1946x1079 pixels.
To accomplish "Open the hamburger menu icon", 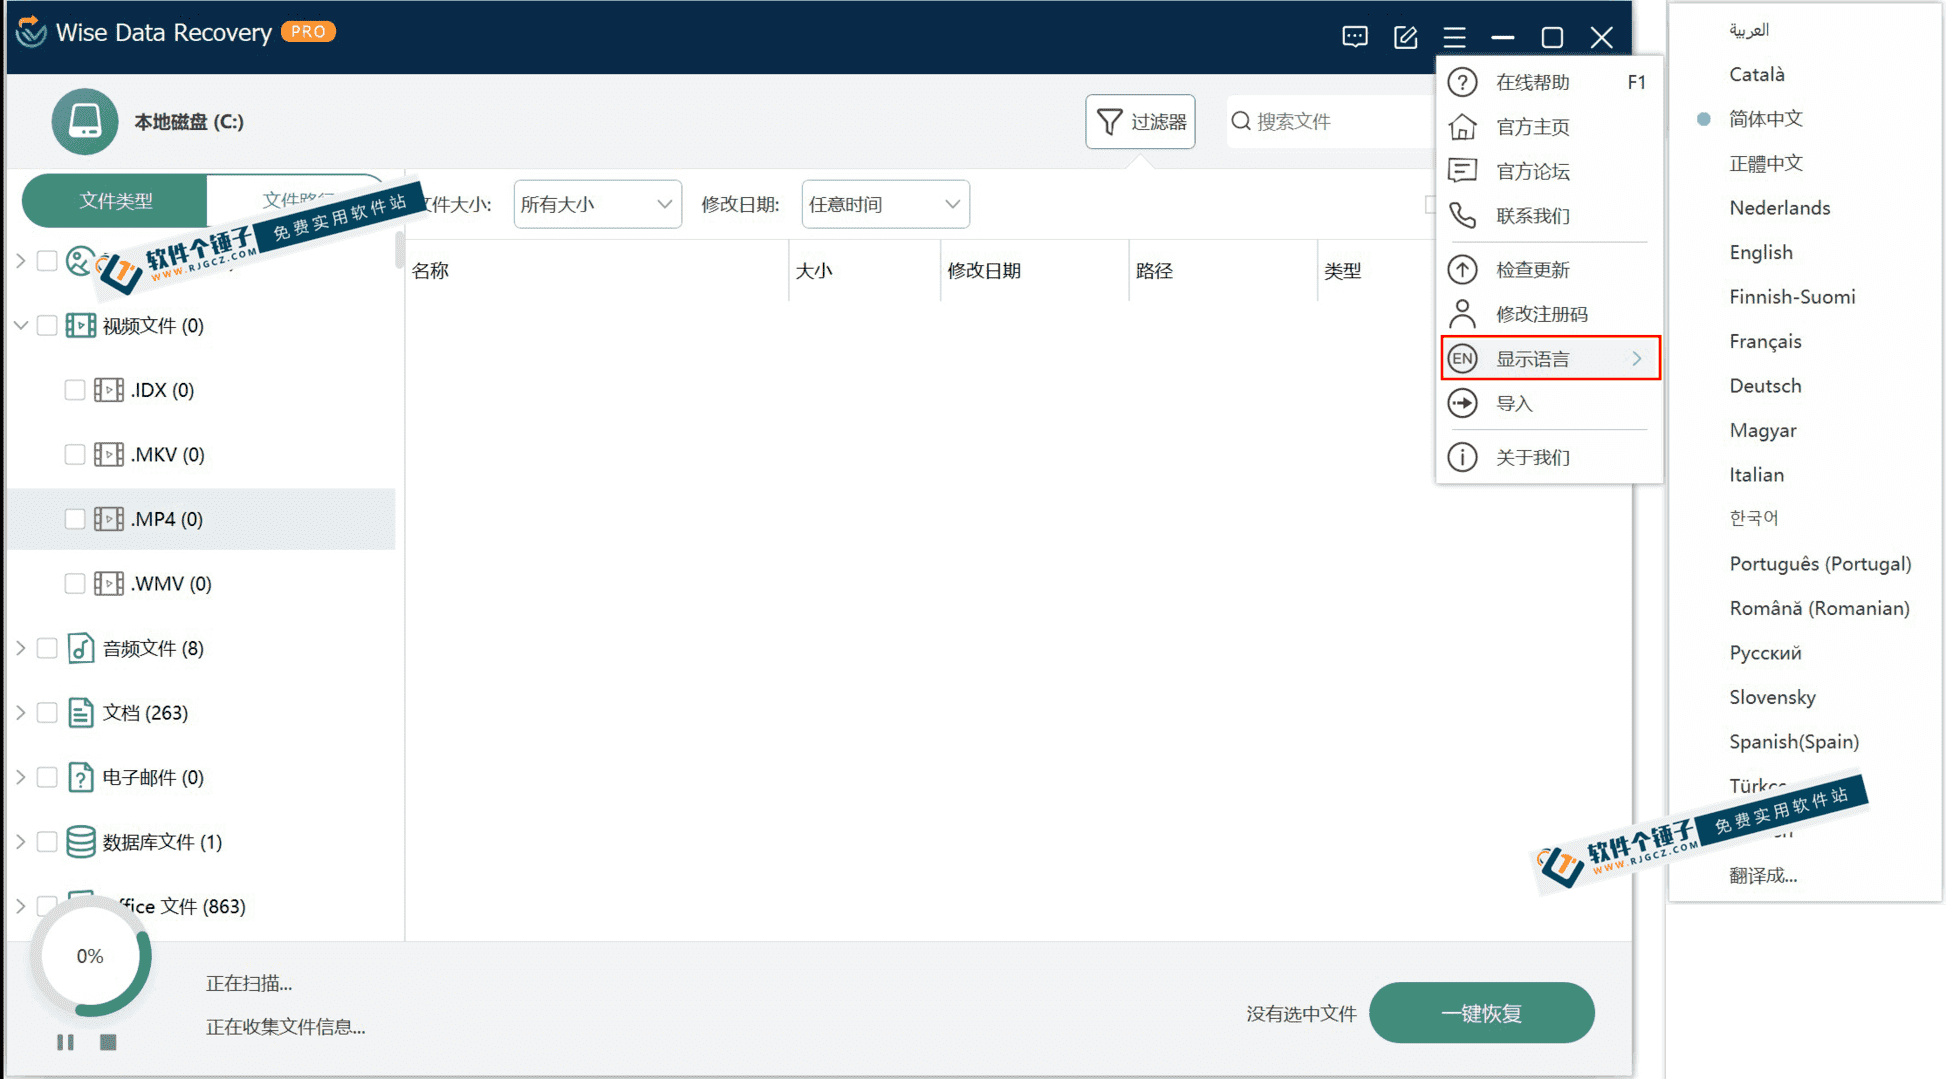I will tap(1453, 36).
